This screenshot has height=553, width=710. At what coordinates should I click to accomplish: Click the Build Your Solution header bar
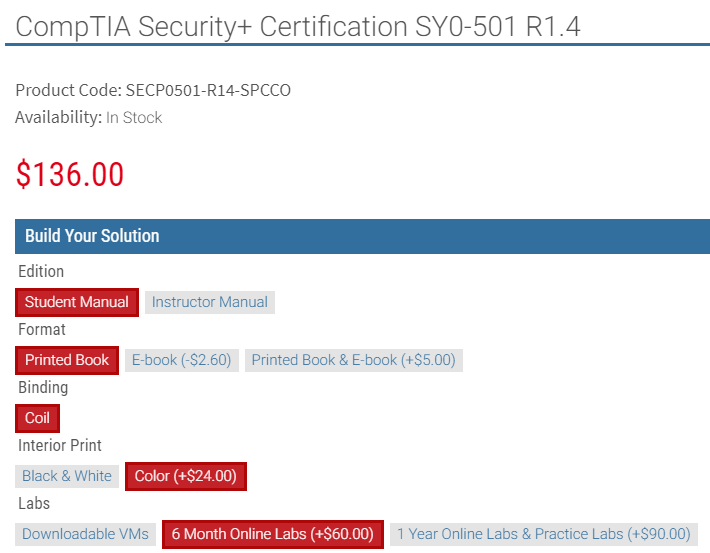pos(362,236)
